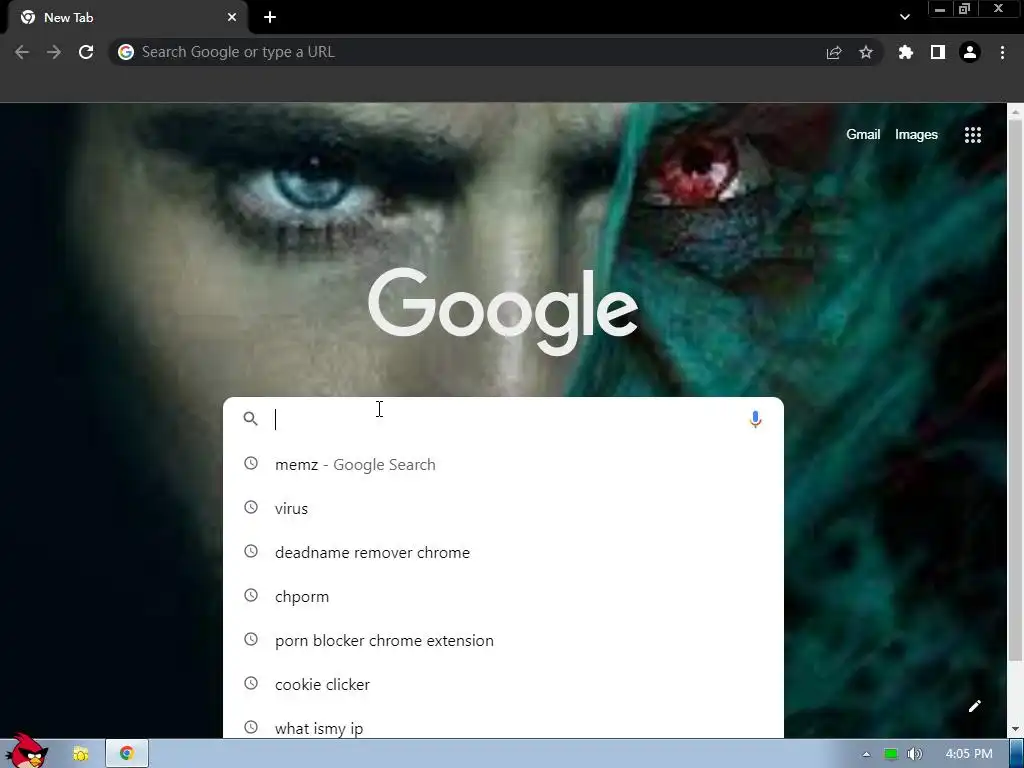Open the profile avatar icon
This screenshot has height=768, width=1024.
click(970, 52)
